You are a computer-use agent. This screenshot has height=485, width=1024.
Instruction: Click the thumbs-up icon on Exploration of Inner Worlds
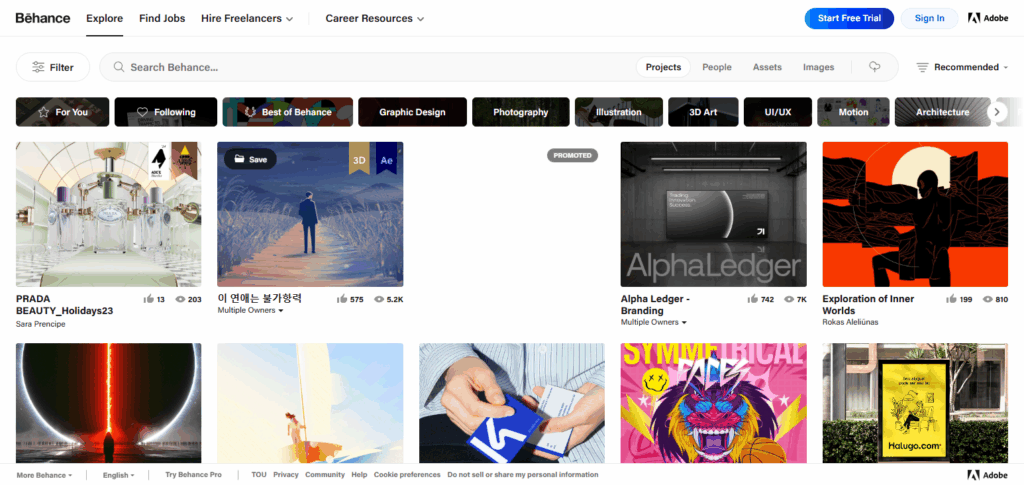[x=952, y=299]
